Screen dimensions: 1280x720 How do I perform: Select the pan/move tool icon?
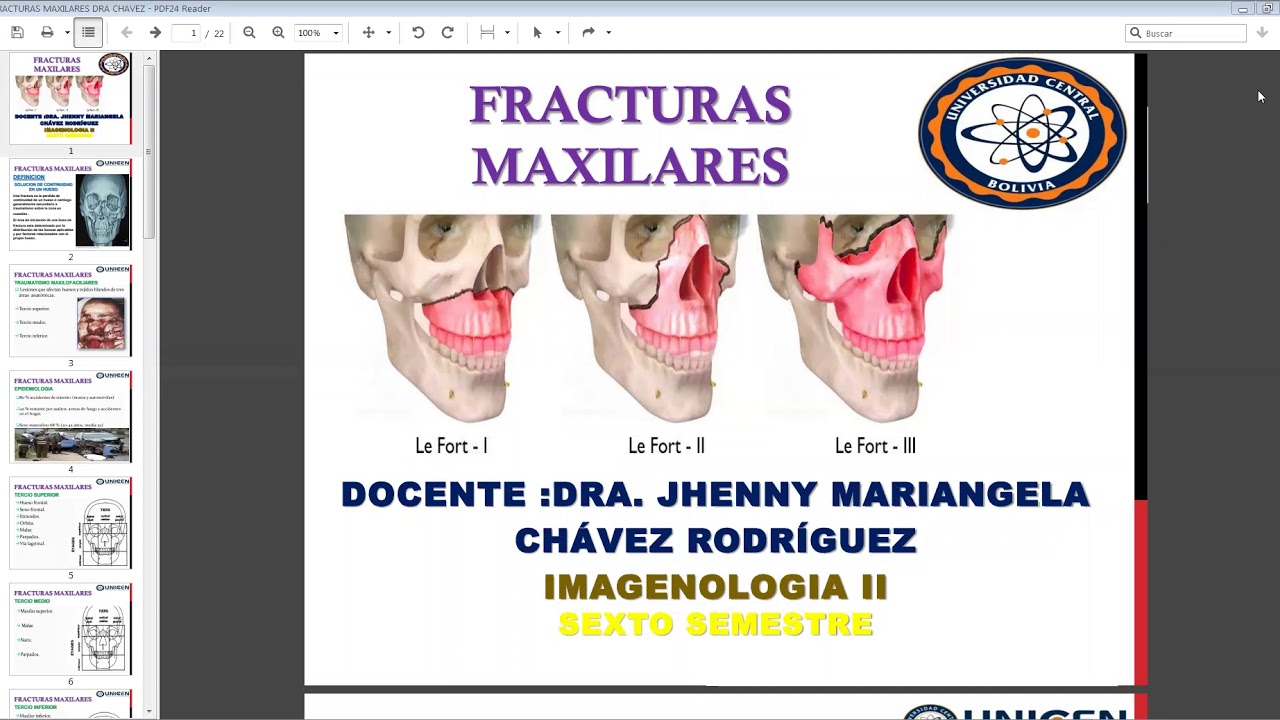click(368, 33)
